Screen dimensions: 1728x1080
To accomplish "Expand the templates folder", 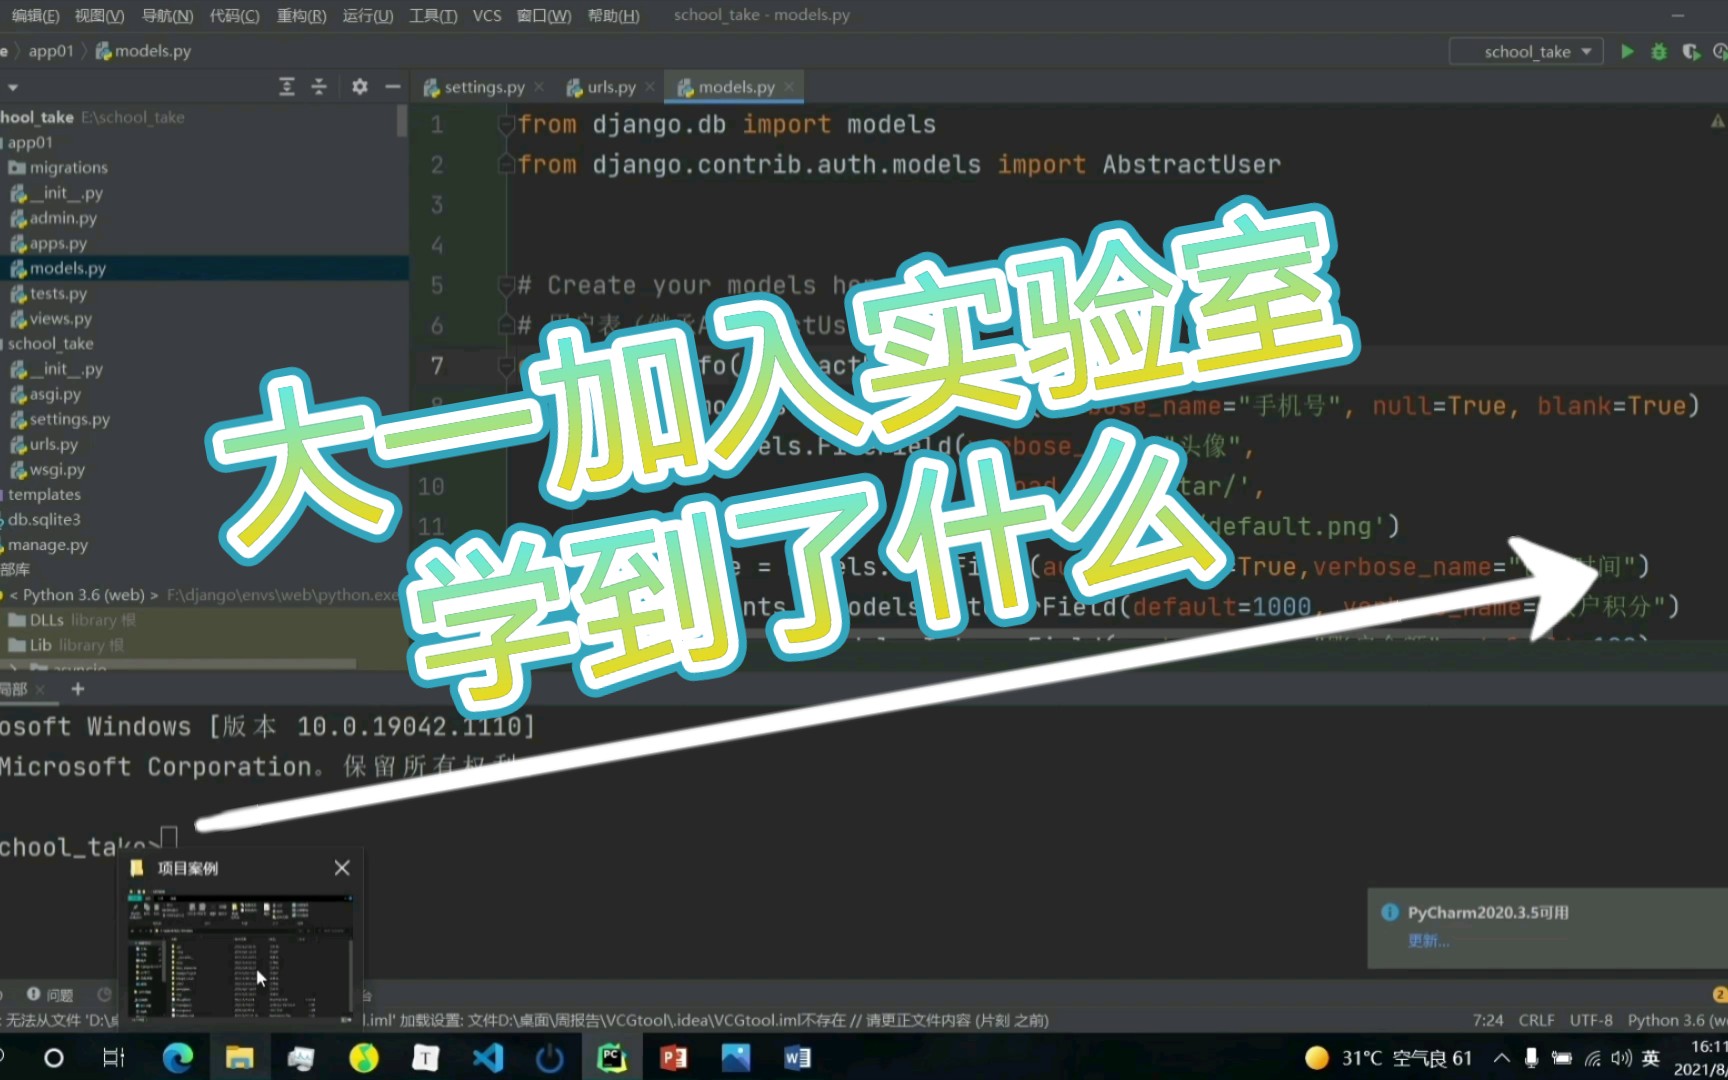I will click(x=44, y=494).
